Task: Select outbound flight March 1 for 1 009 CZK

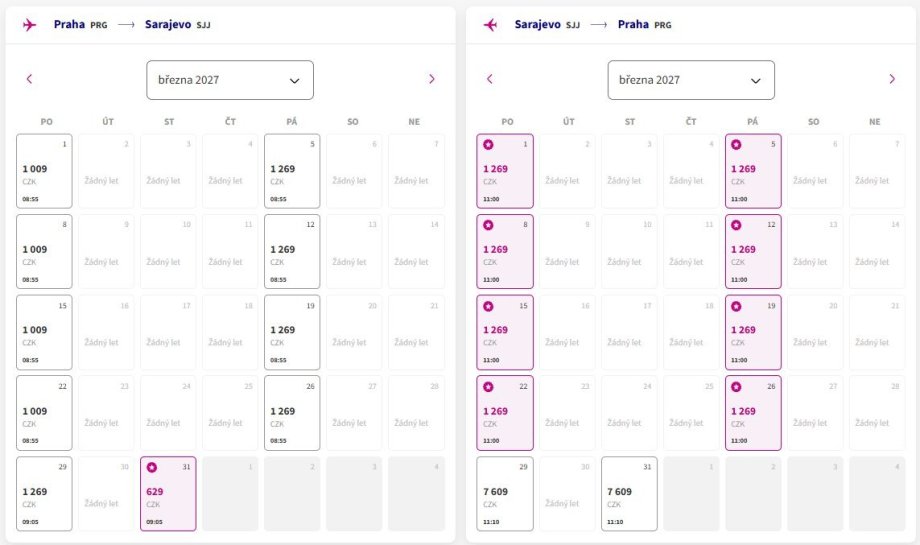Action: click(x=45, y=171)
